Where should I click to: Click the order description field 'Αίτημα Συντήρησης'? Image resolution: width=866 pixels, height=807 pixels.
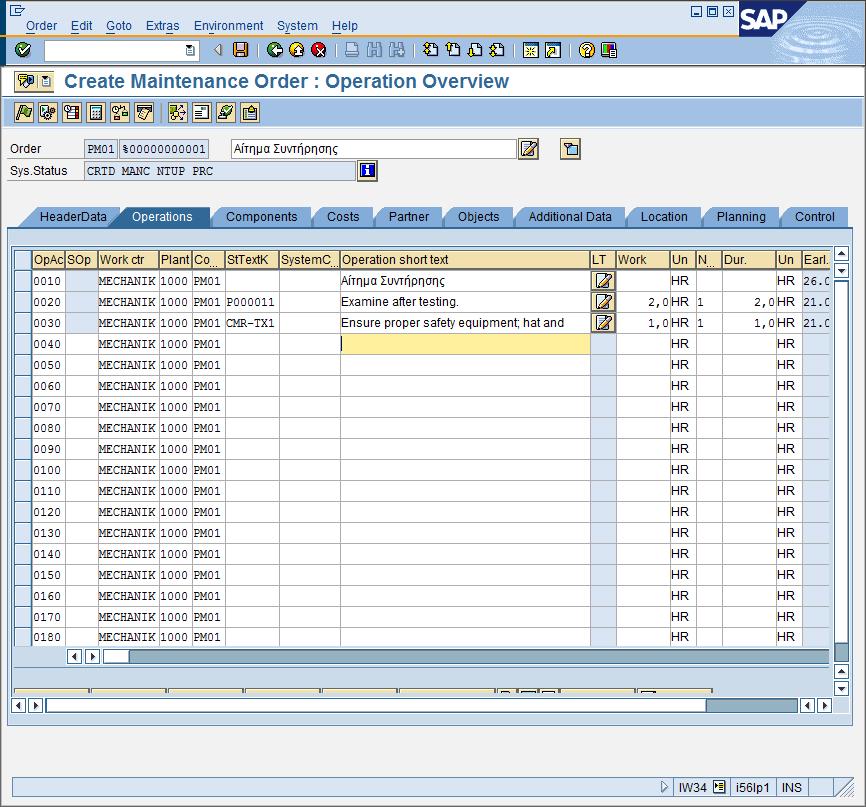pos(373,149)
